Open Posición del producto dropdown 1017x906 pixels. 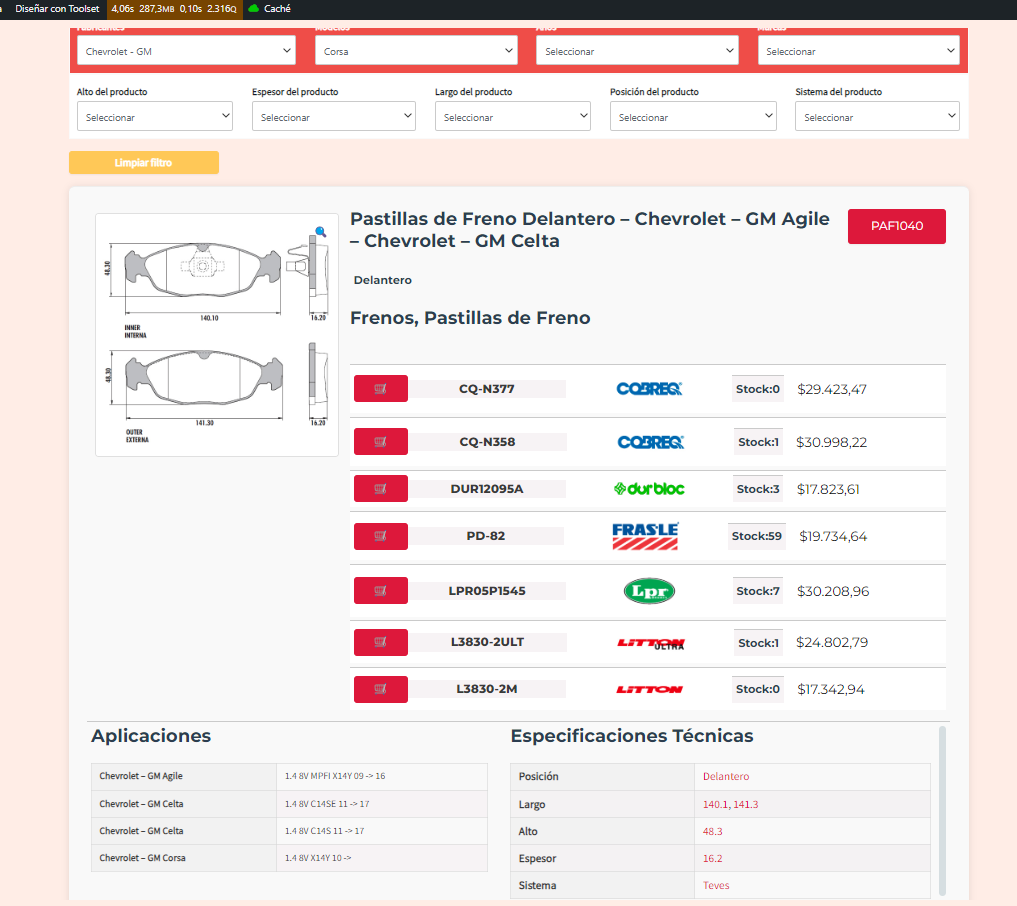tap(693, 117)
